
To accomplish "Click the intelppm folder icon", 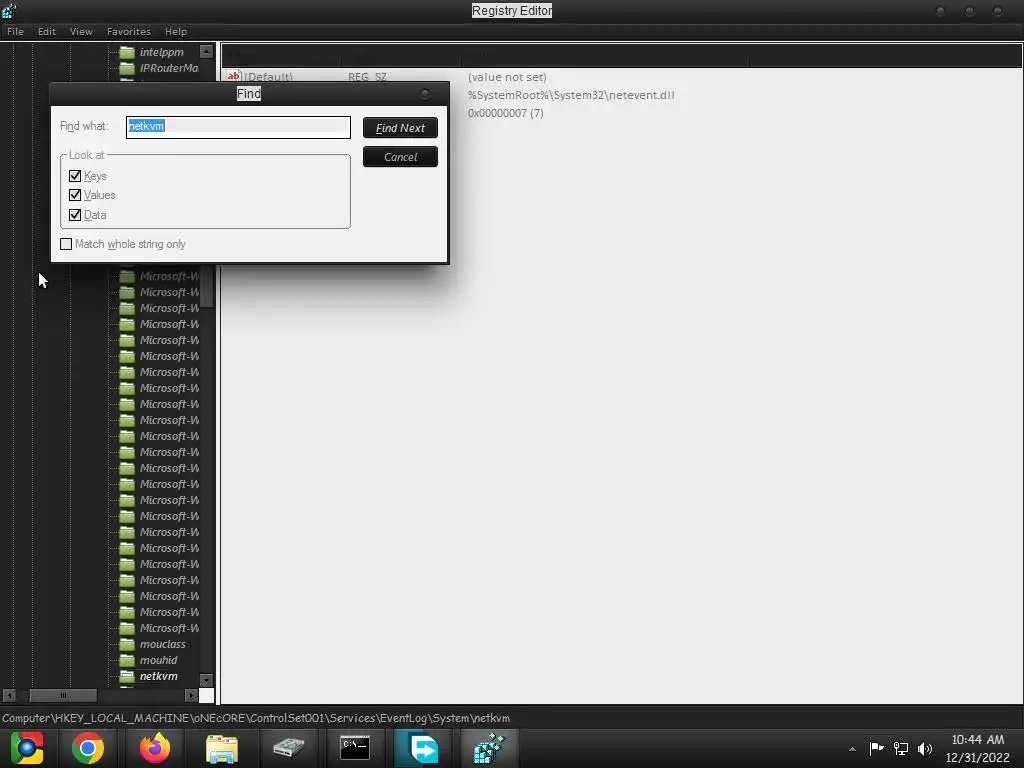I will 127,52.
